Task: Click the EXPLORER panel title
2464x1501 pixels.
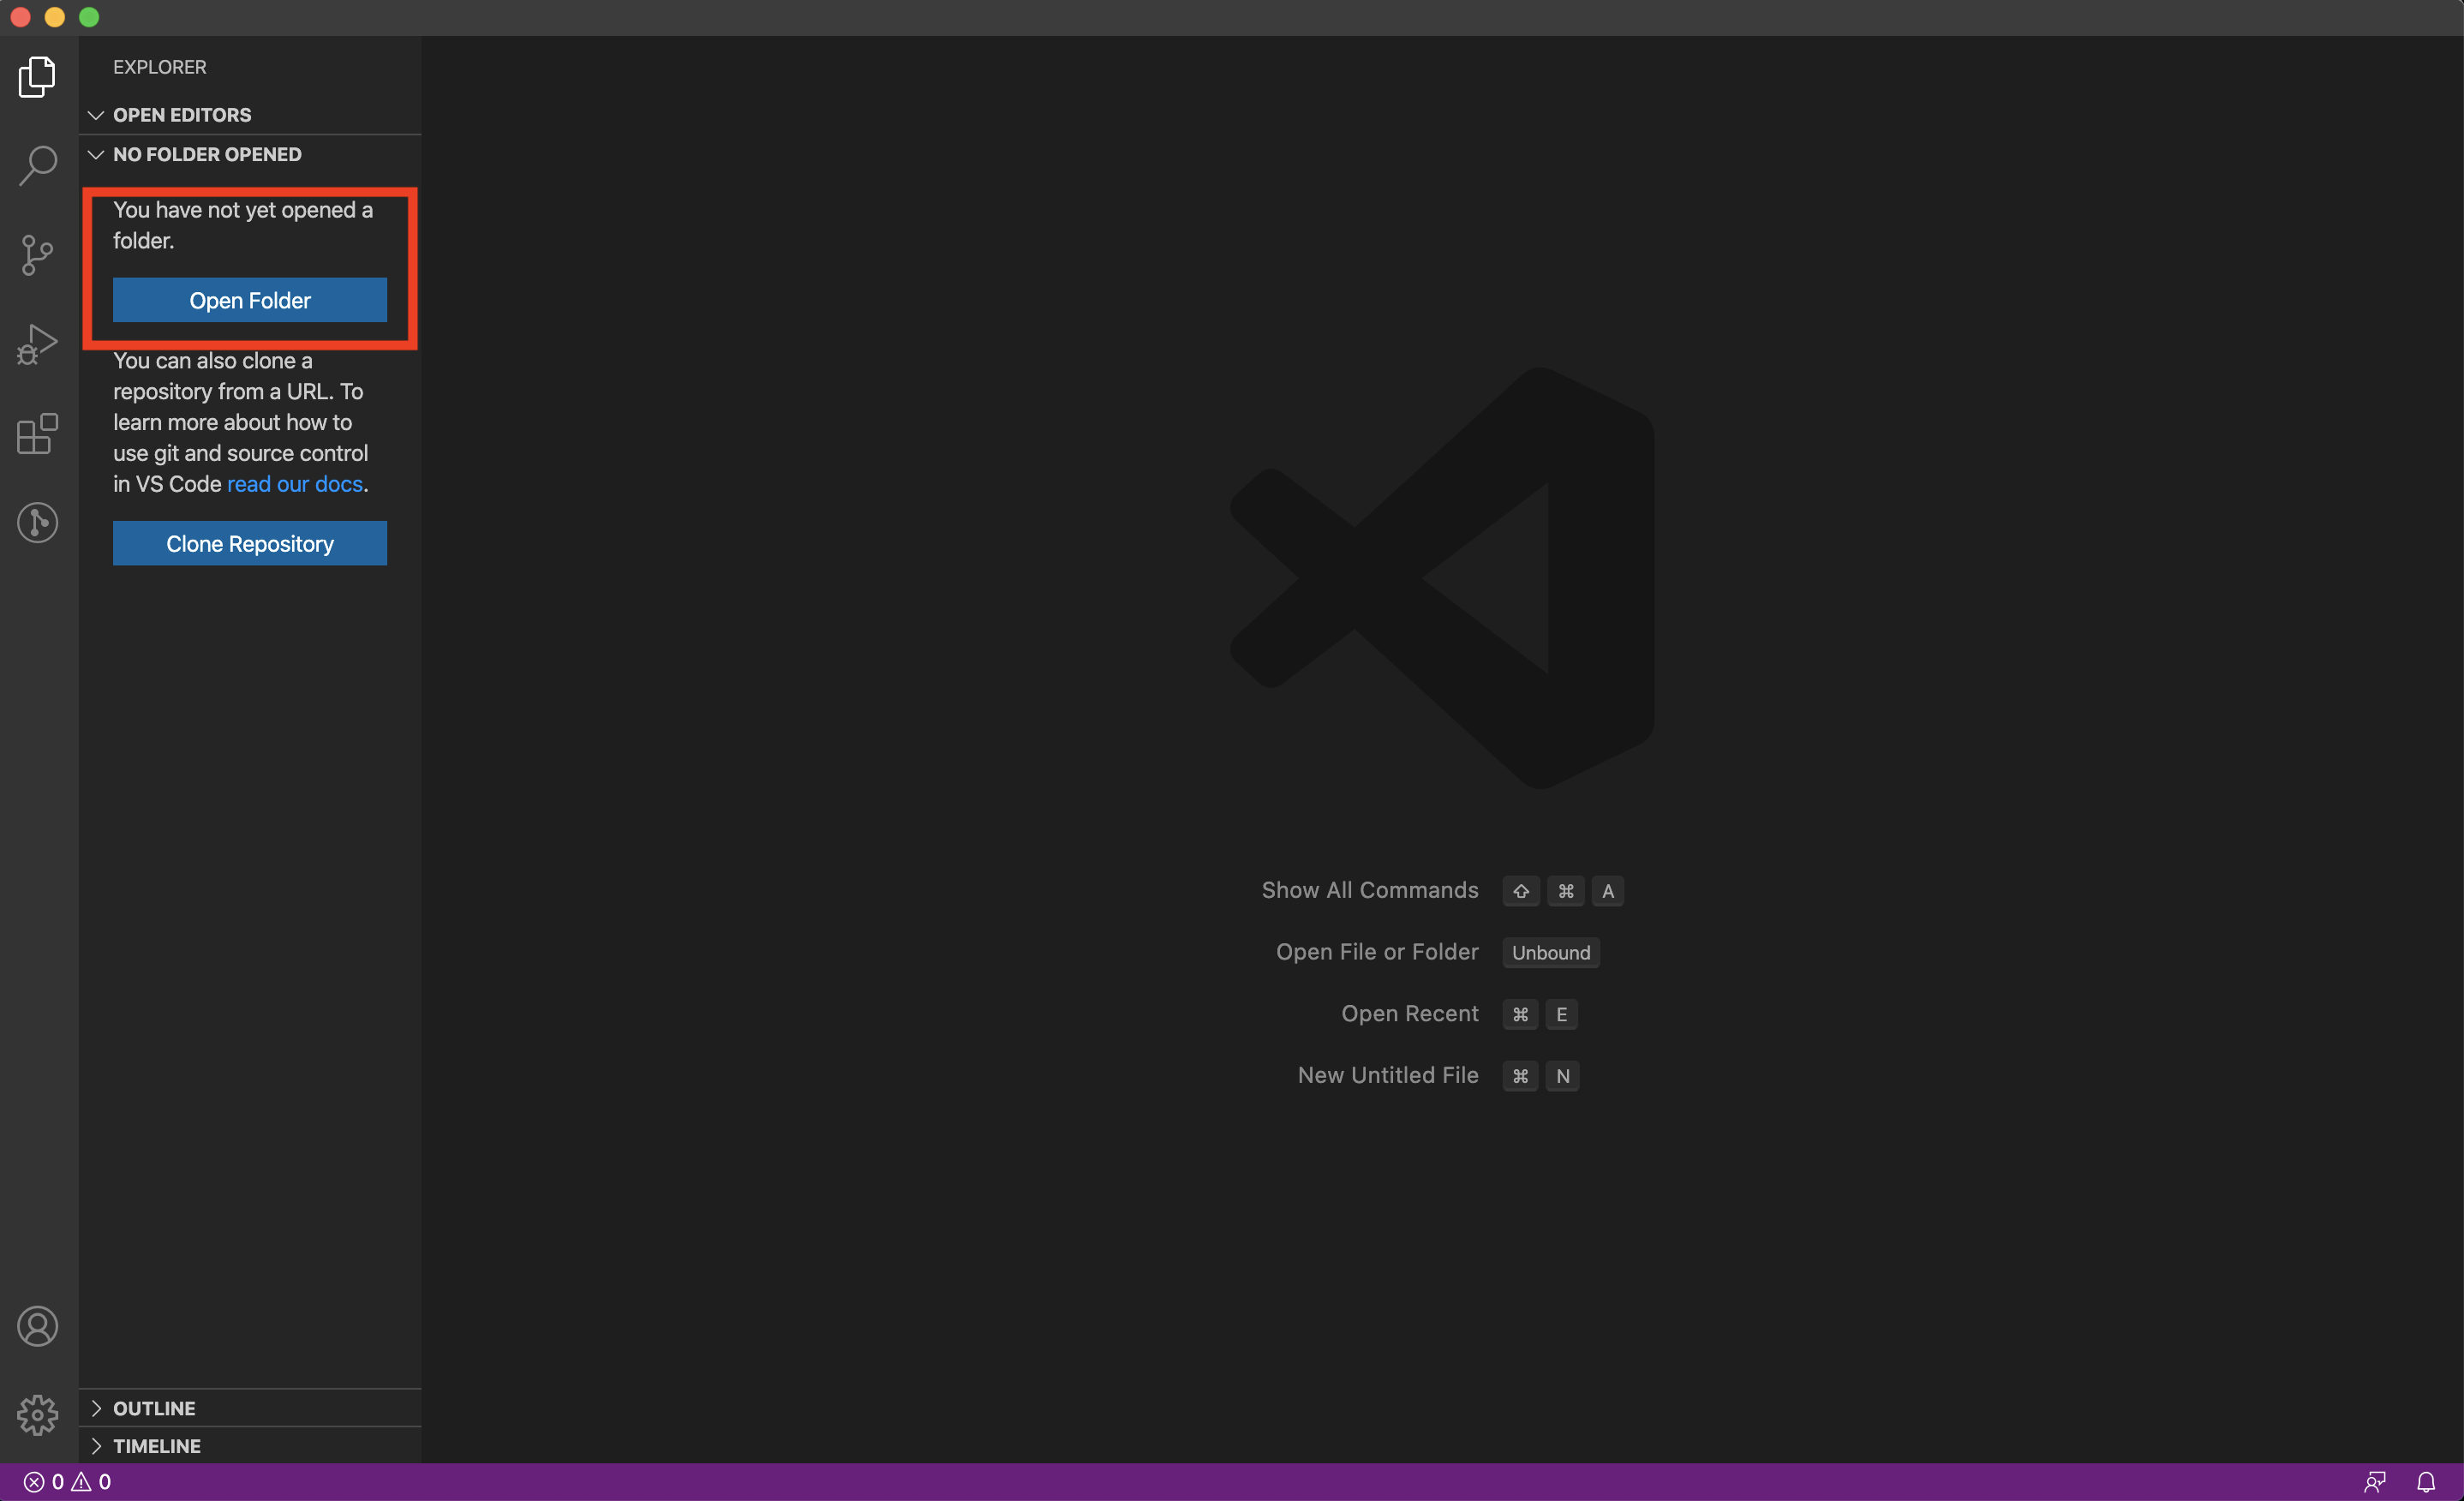Action: 160,67
